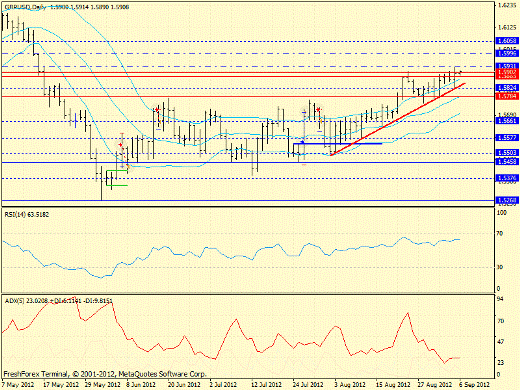Select the 1.6058 price level label
The height and width of the screenshot is (390, 520).
pyautogui.click(x=507, y=41)
